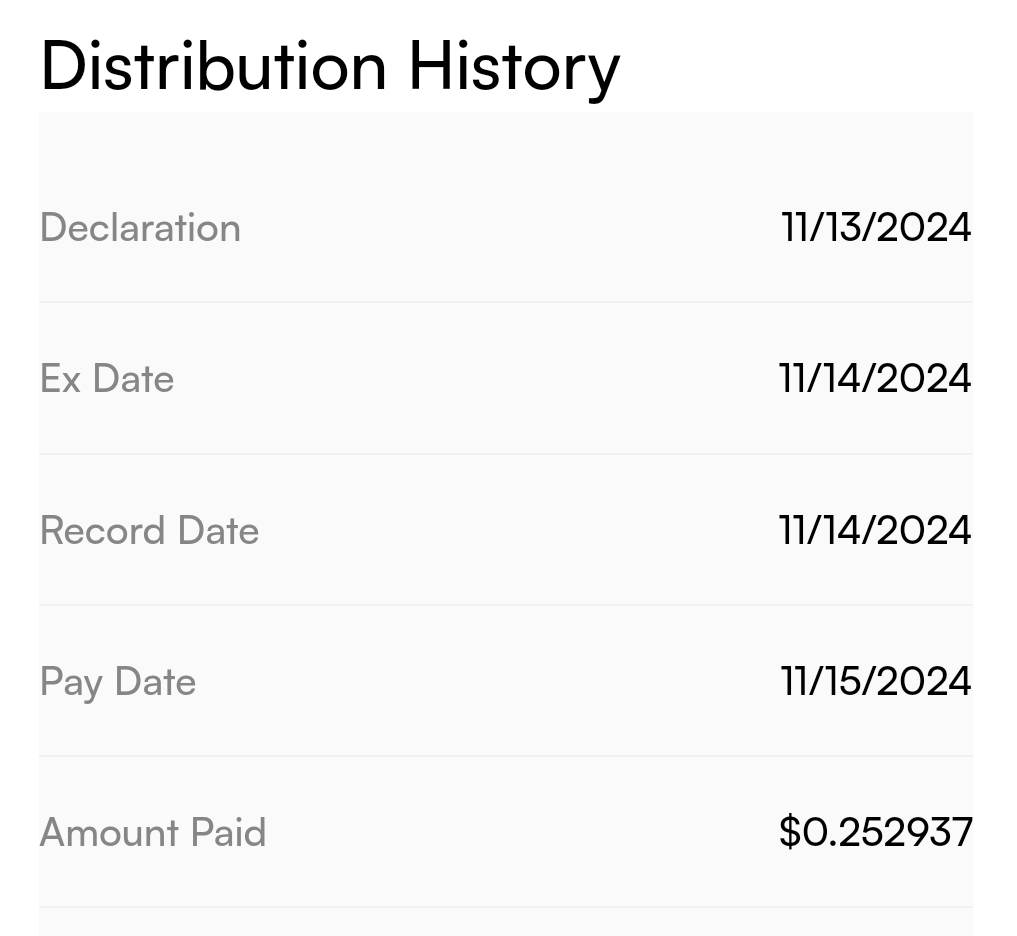This screenshot has height=936, width=1017.
Task: Click the divider line below the Record Date row
Action: click(x=505, y=605)
